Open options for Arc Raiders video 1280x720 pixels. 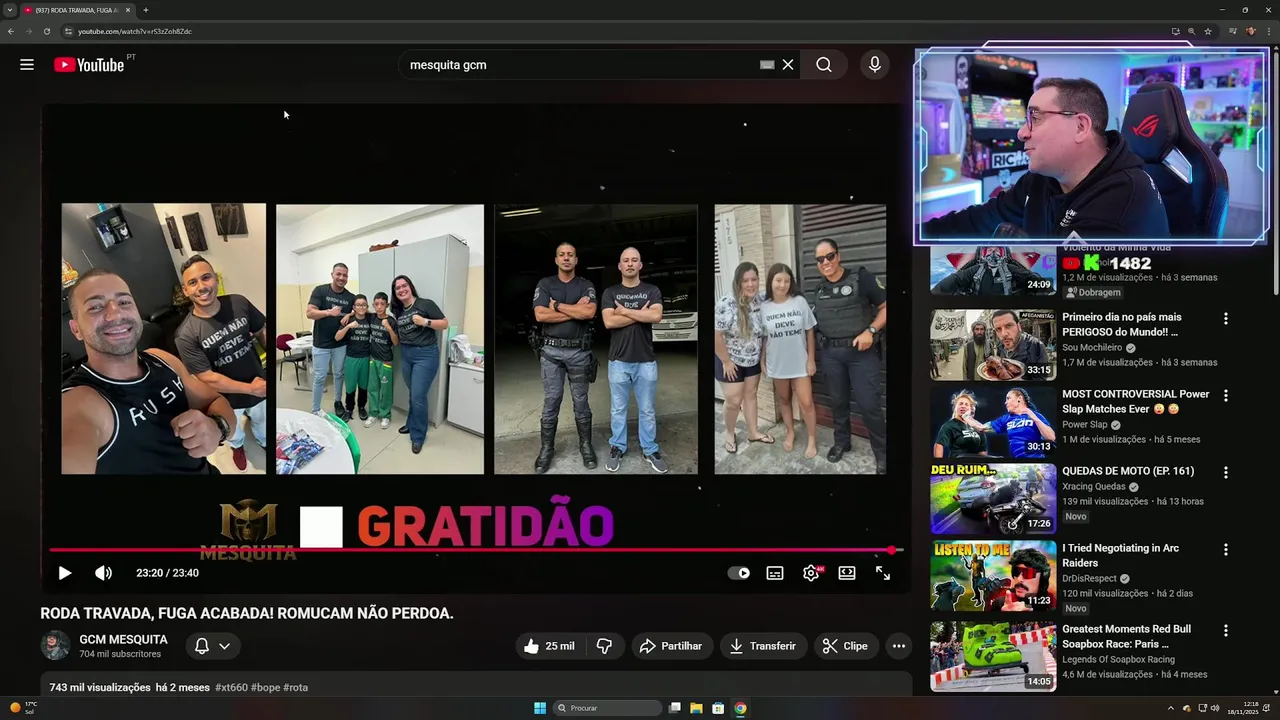coord(1225,550)
